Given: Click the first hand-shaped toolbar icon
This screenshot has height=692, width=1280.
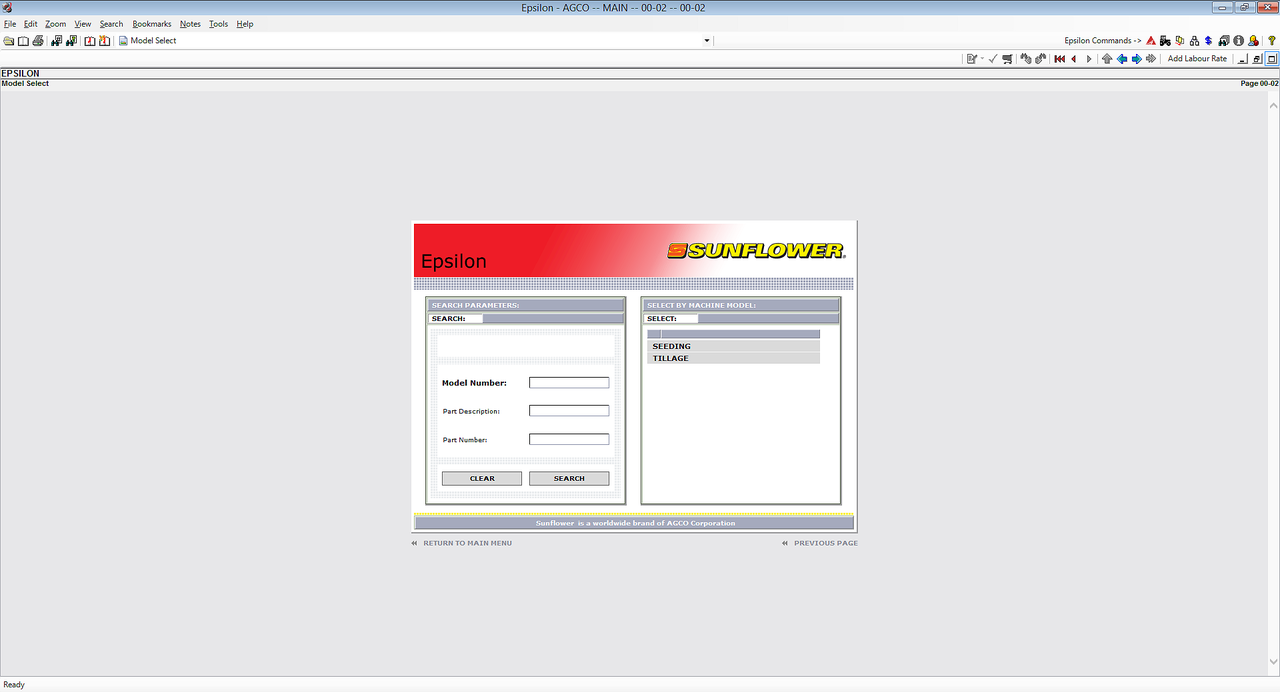Looking at the screenshot, I should pyautogui.click(x=1026, y=59).
